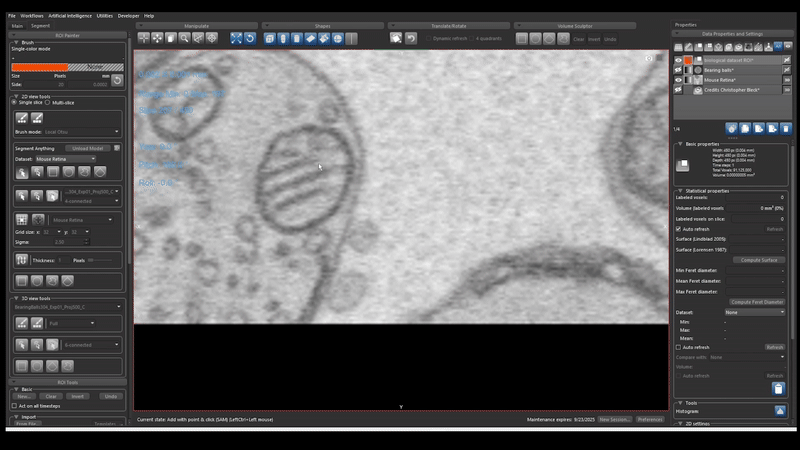Click the sphere shape icon
Image resolution: width=800 pixels, height=450 pixels.
pos(338,38)
